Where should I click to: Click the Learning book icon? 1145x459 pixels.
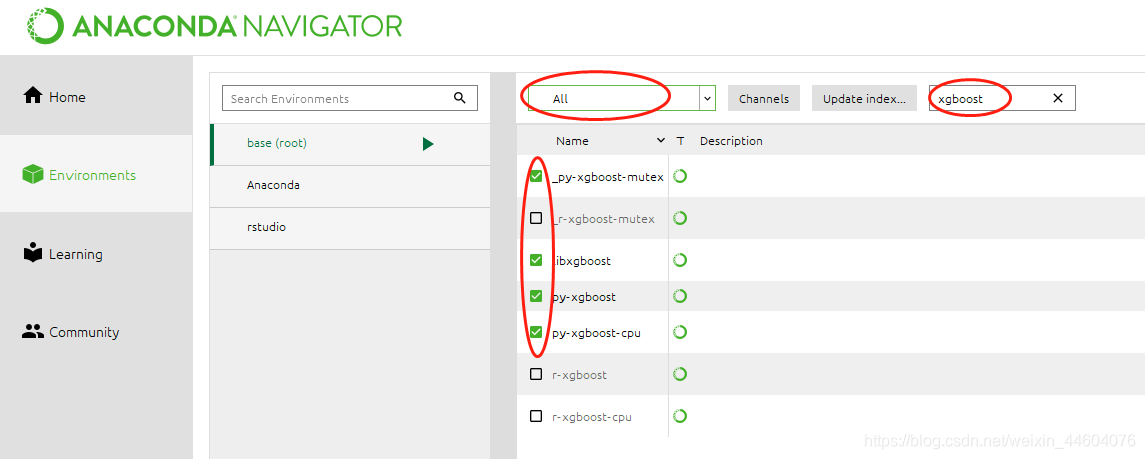point(33,253)
